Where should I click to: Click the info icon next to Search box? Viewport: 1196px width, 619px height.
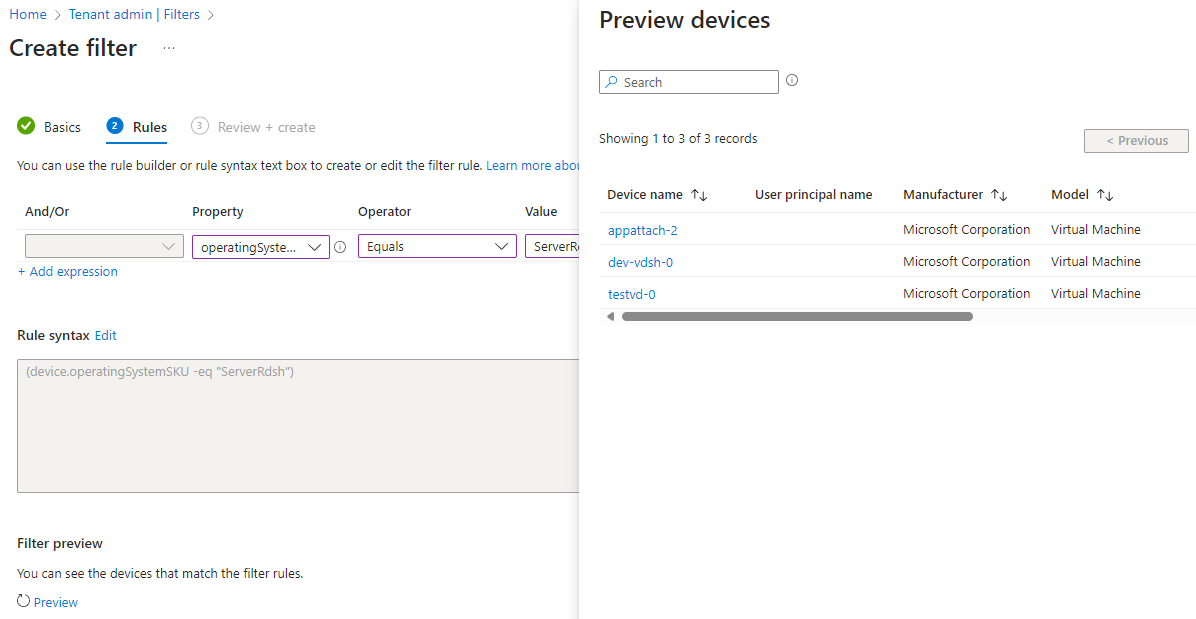(792, 81)
